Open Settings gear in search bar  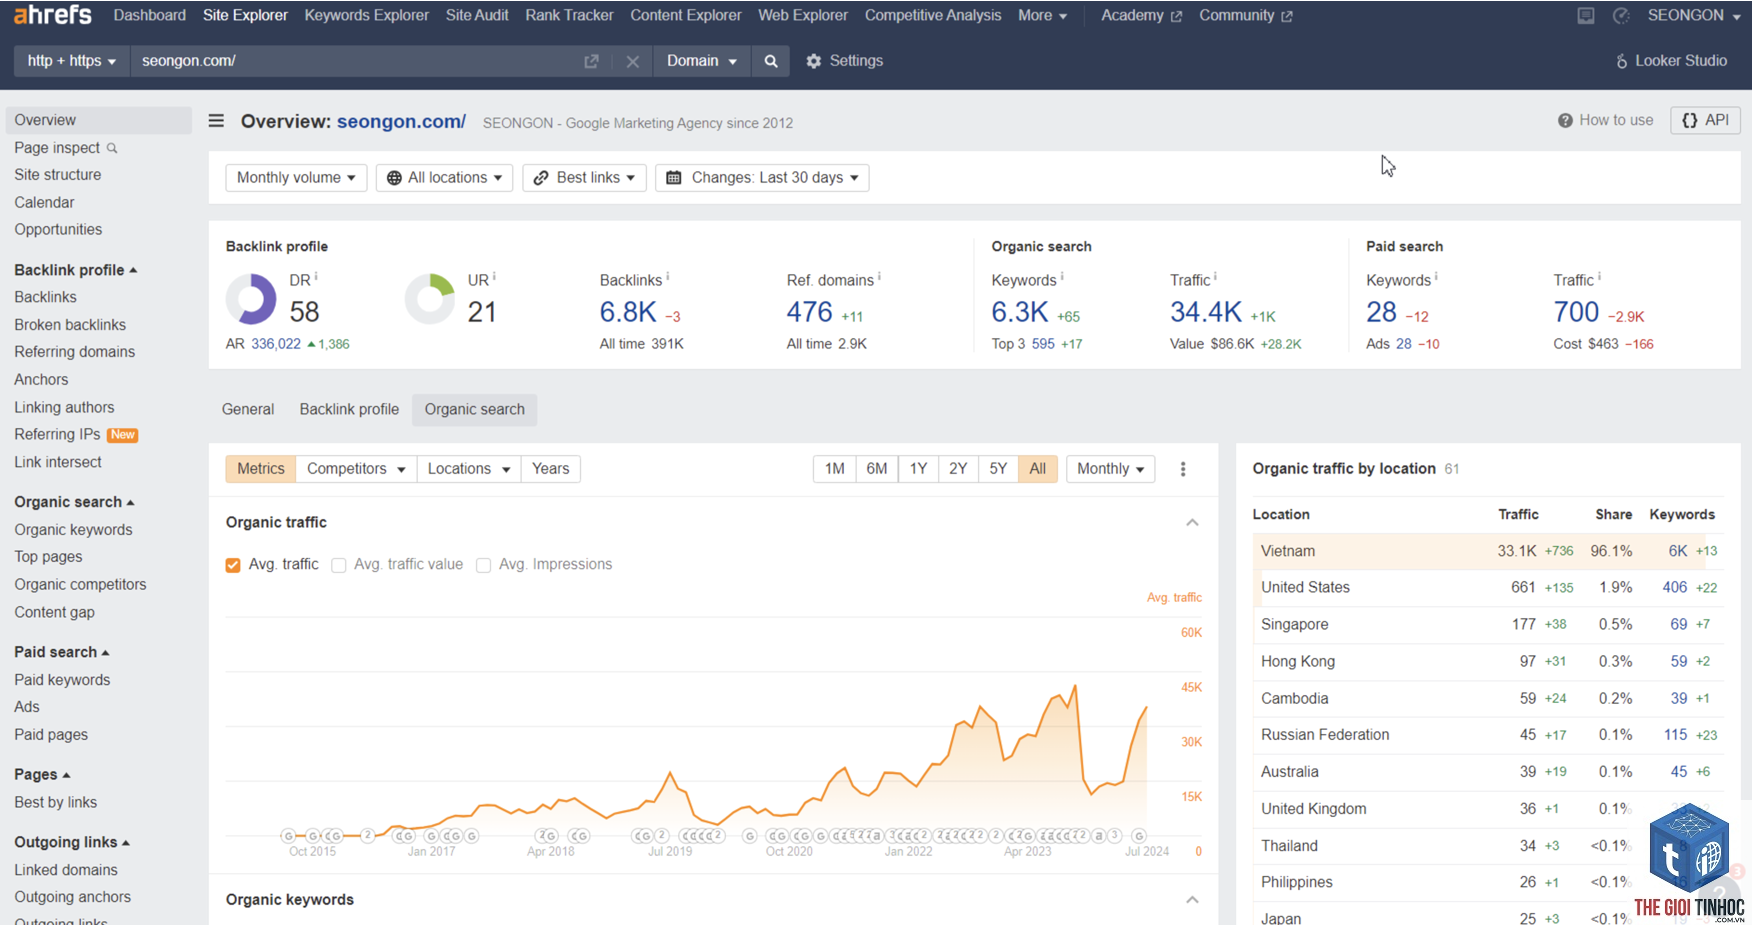click(844, 61)
